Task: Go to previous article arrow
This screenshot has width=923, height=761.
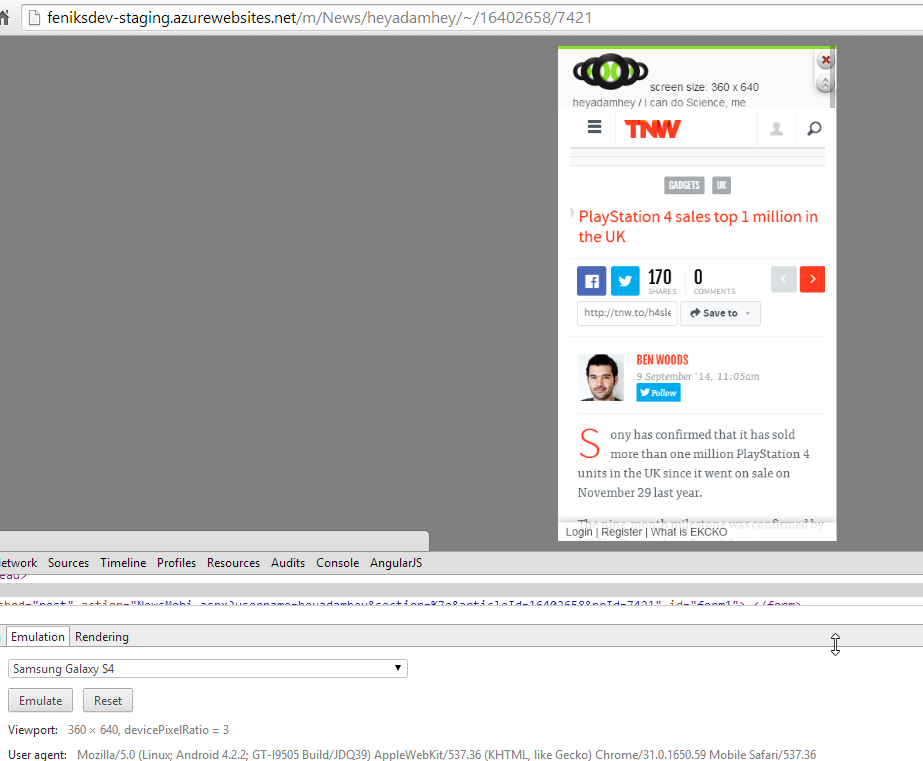Action: click(x=783, y=279)
